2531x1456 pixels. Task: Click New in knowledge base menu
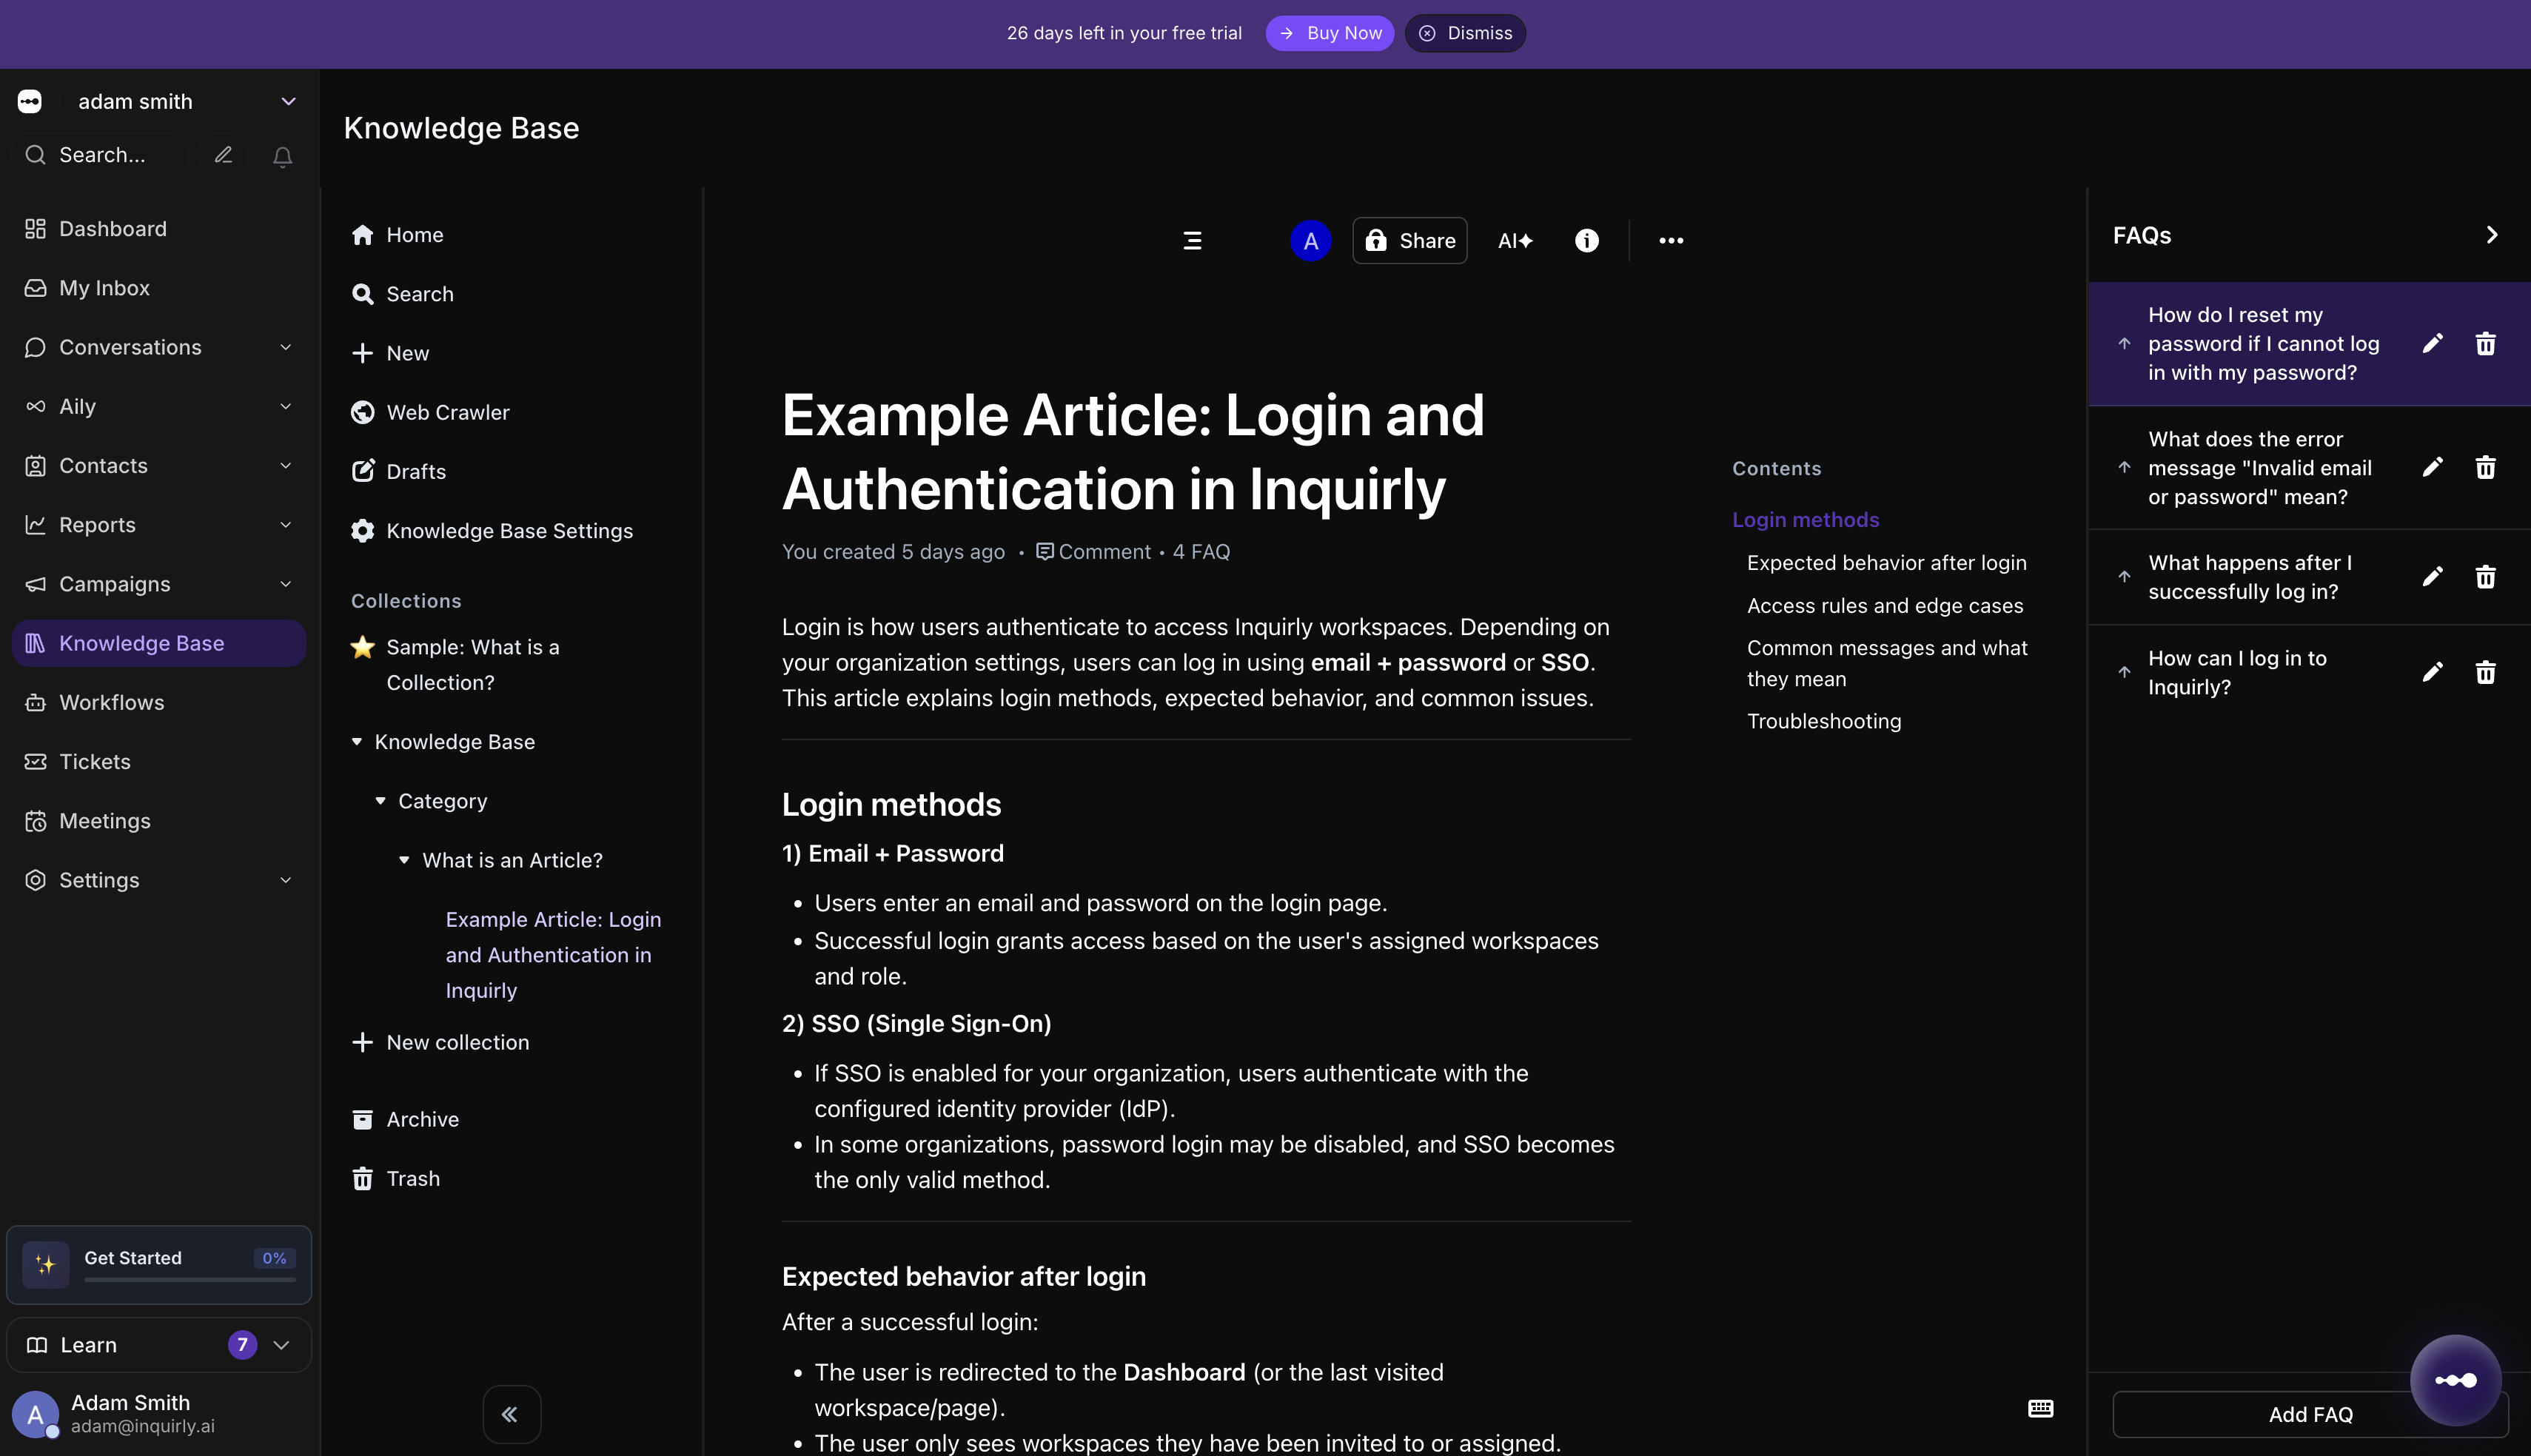pos(390,353)
